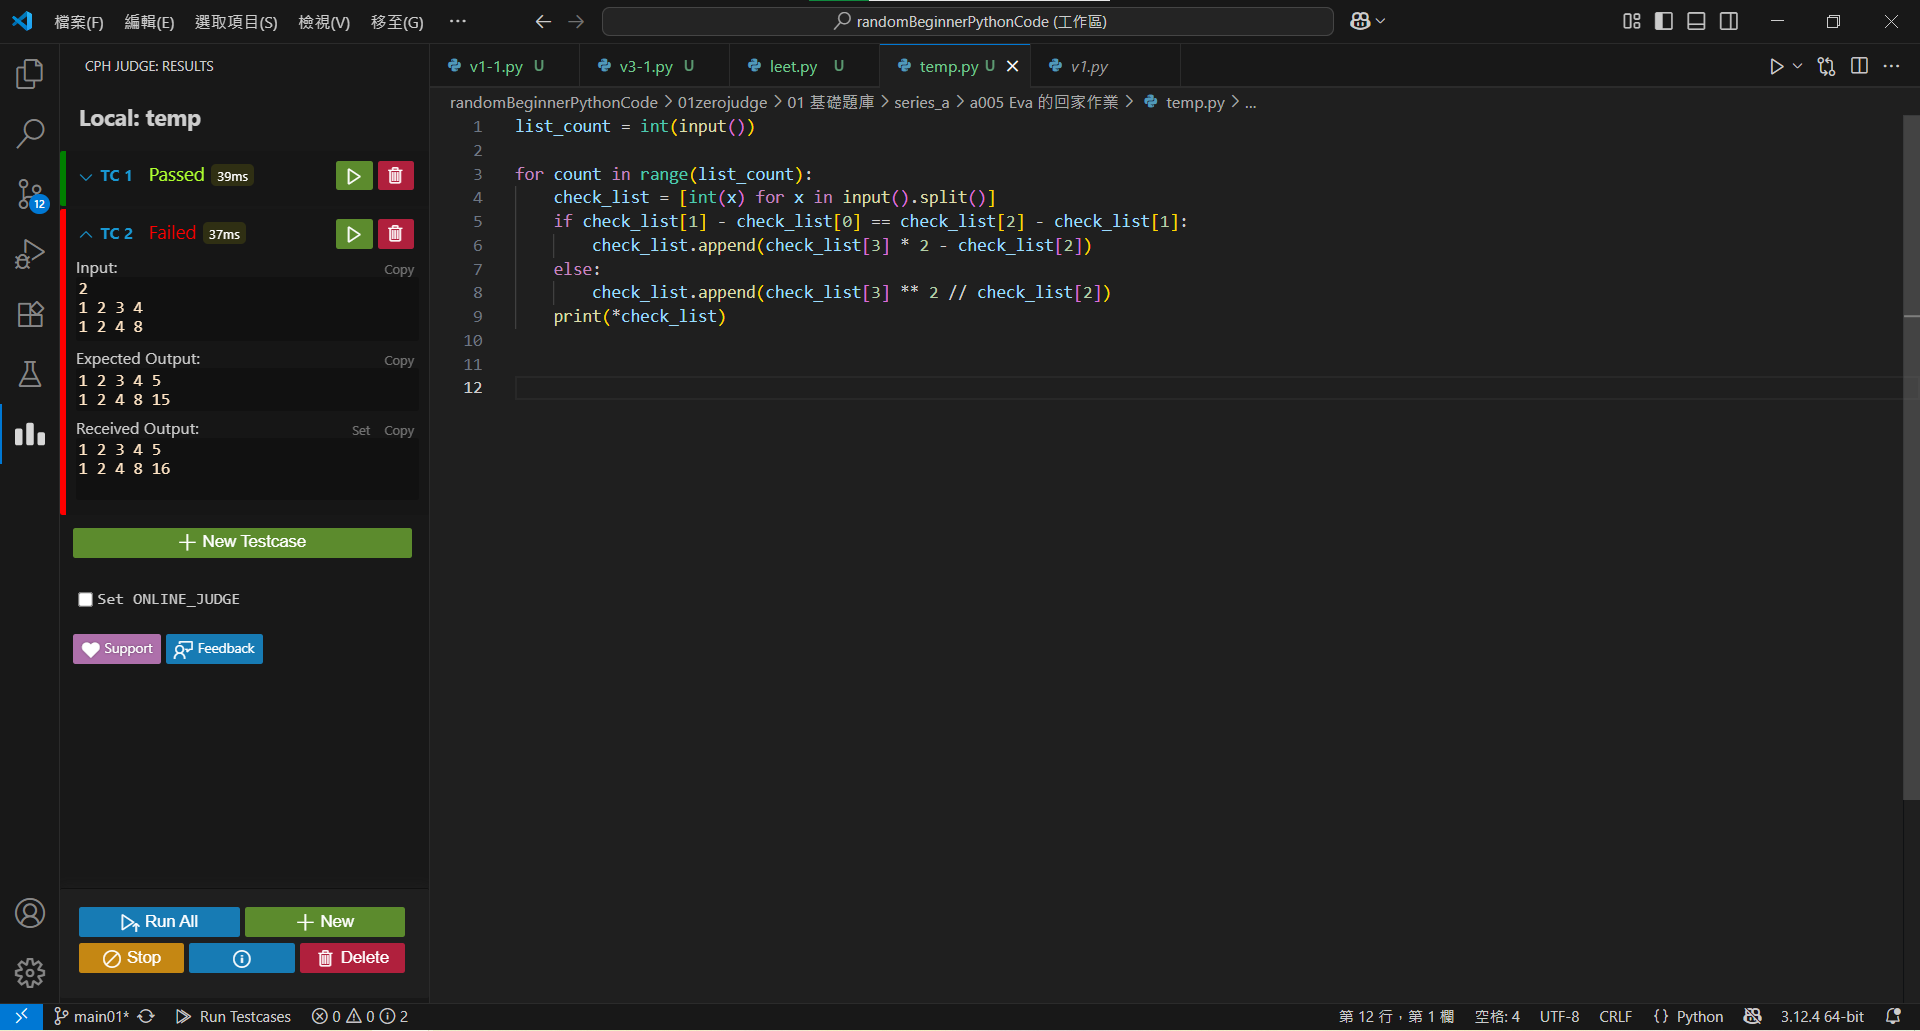
Task: Delete test case TC 2 with trash icon
Action: click(x=395, y=234)
